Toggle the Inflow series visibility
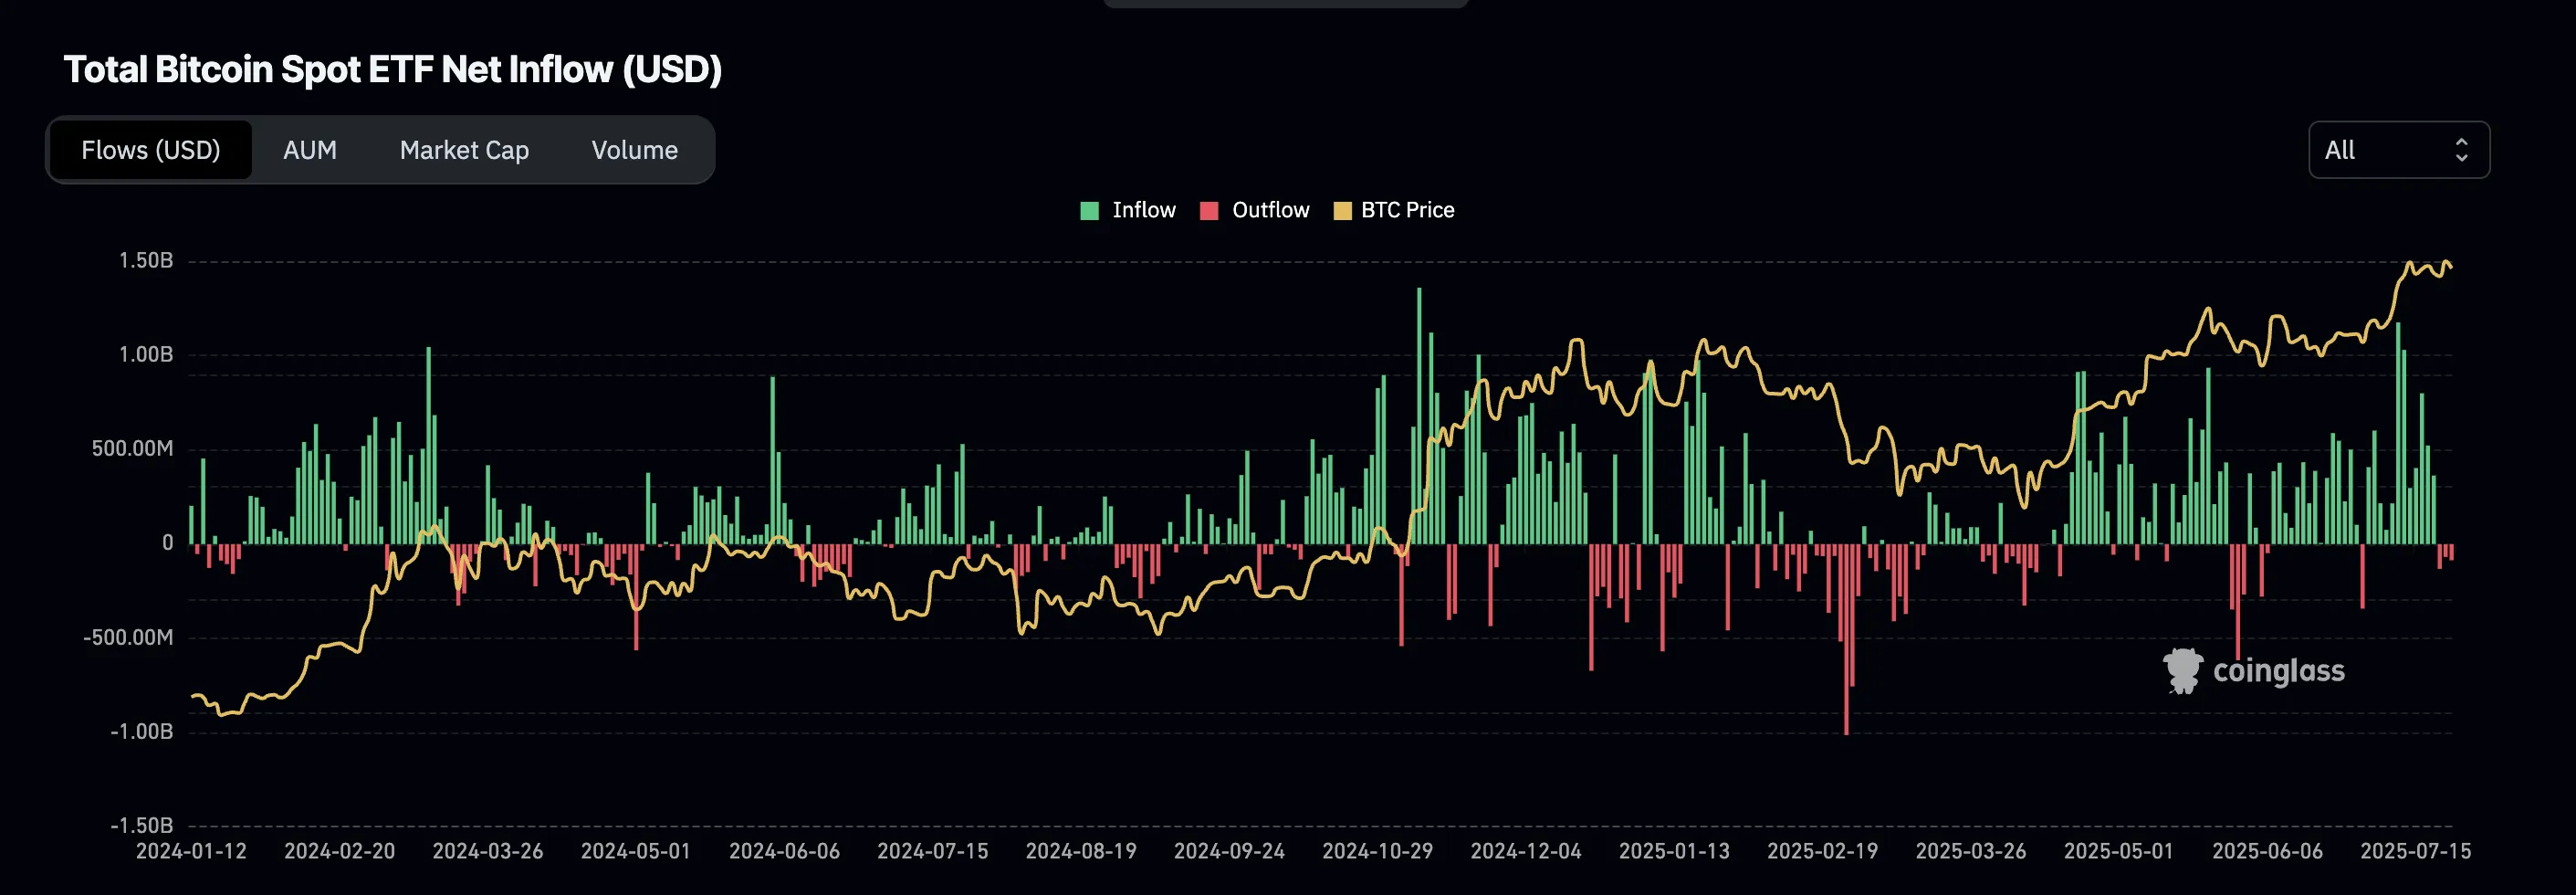The image size is (2576, 895). point(1128,210)
